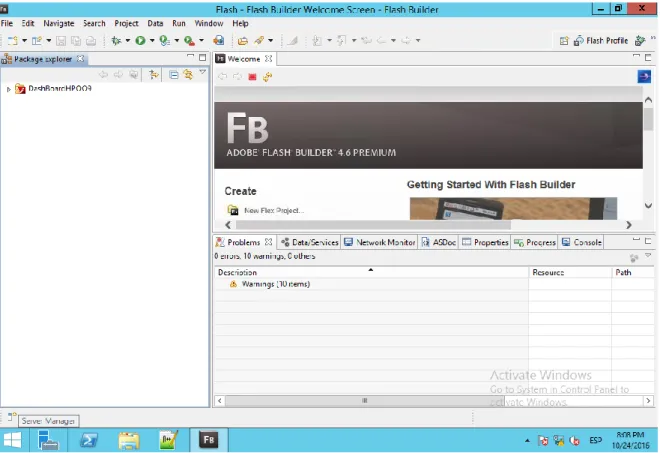Open the New file dropdown arrow
Image resolution: width=660 pixels, height=453 pixels.
[24, 40]
